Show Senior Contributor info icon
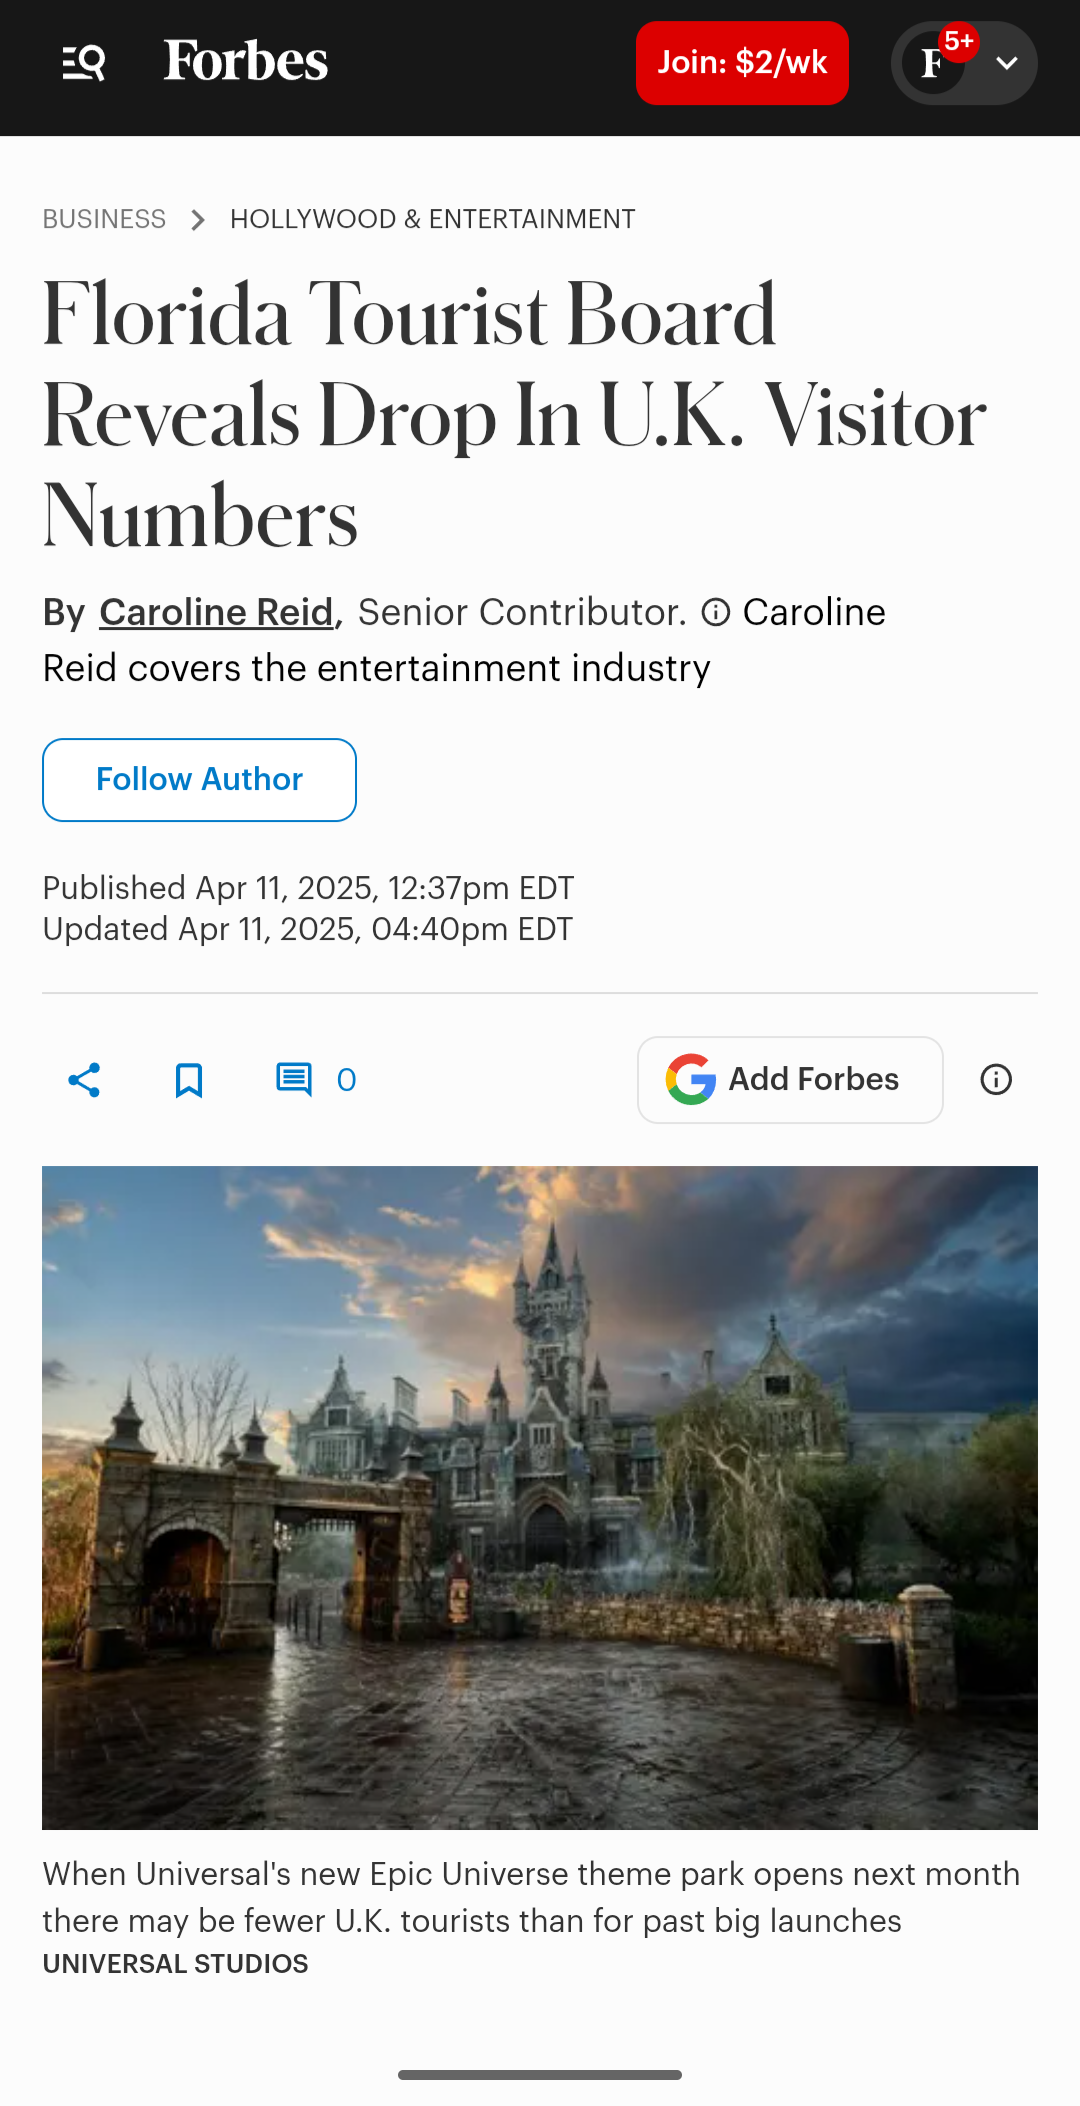 pos(716,612)
